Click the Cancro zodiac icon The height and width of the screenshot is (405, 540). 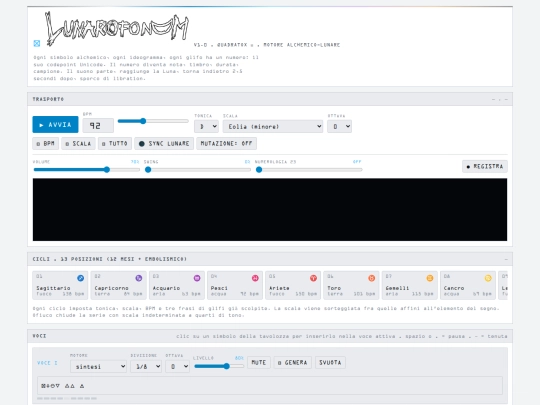[488, 278]
